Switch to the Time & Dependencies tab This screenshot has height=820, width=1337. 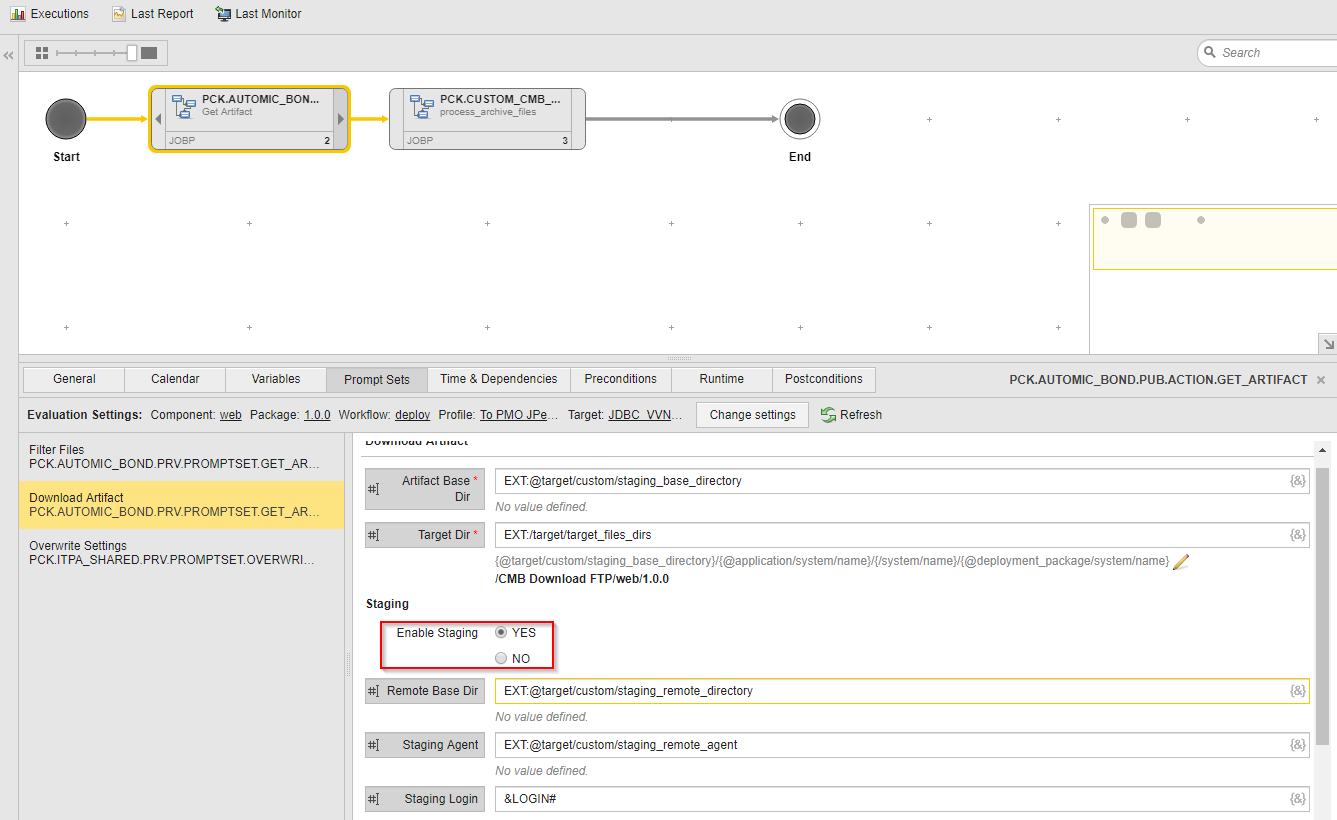(x=497, y=379)
